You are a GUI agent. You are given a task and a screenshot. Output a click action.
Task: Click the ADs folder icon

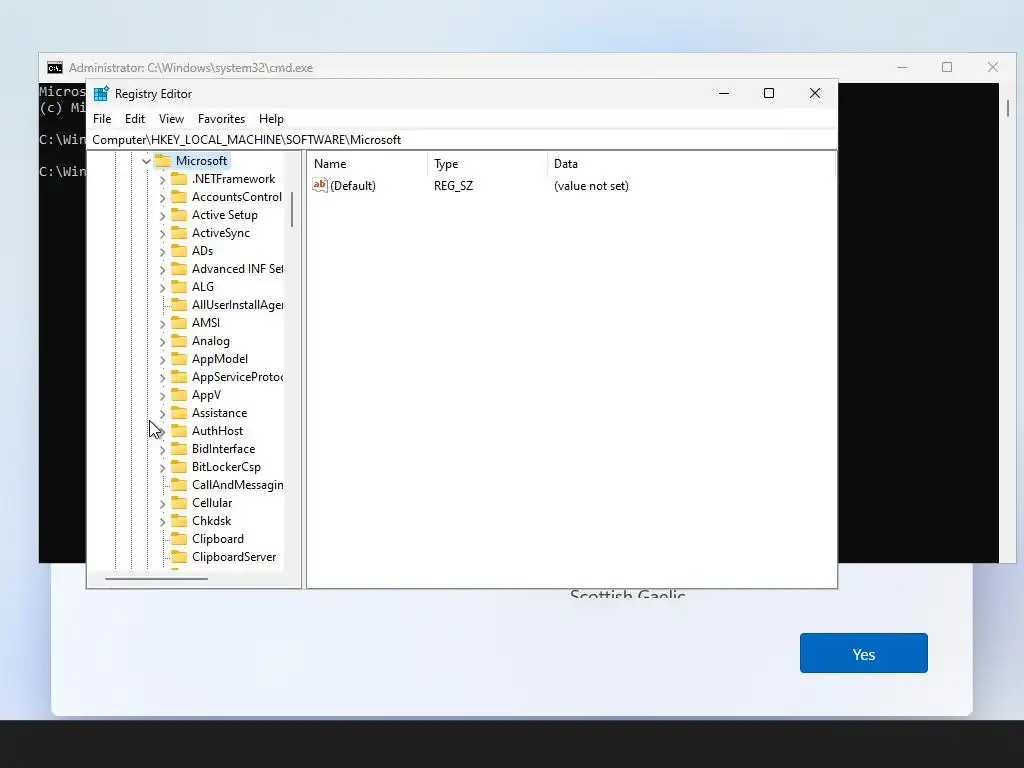[179, 251]
